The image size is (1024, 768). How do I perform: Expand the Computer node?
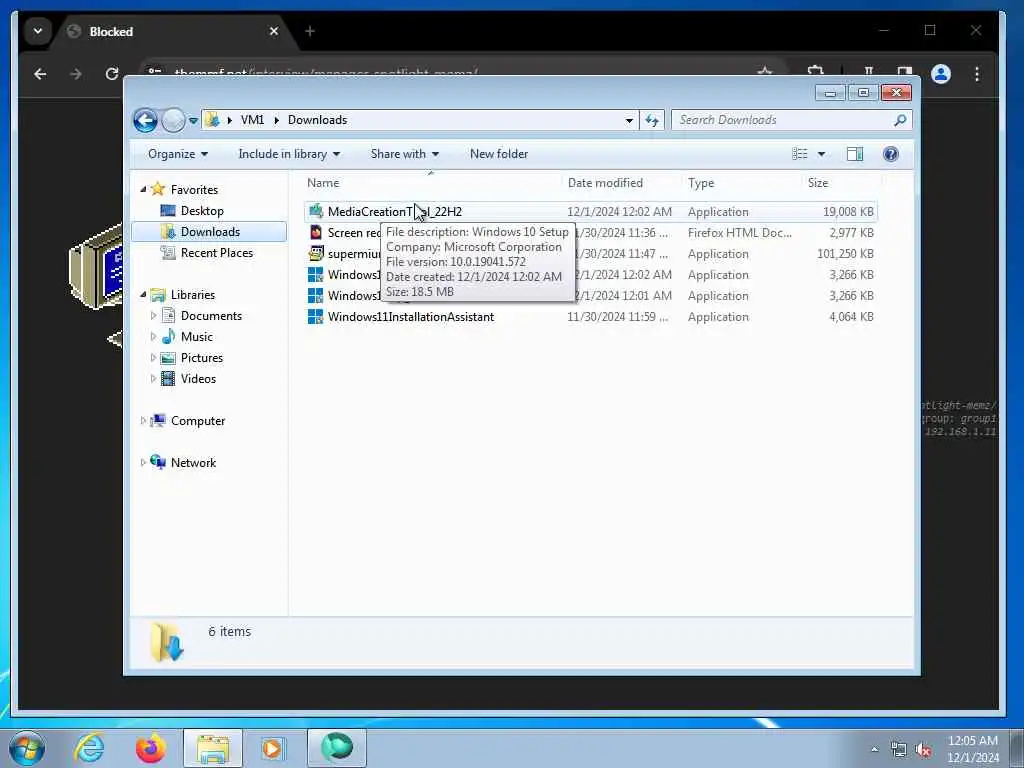pyautogui.click(x=143, y=421)
